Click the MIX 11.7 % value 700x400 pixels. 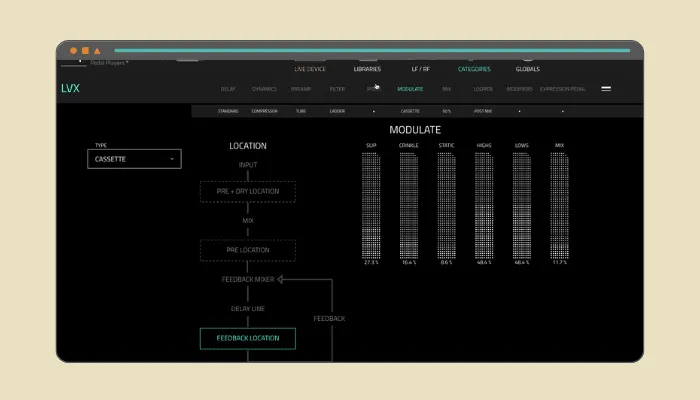pyautogui.click(x=559, y=262)
